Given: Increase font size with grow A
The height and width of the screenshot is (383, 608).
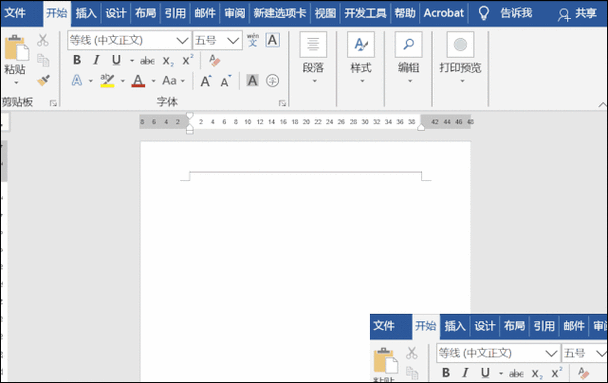Looking at the screenshot, I should tap(206, 81).
